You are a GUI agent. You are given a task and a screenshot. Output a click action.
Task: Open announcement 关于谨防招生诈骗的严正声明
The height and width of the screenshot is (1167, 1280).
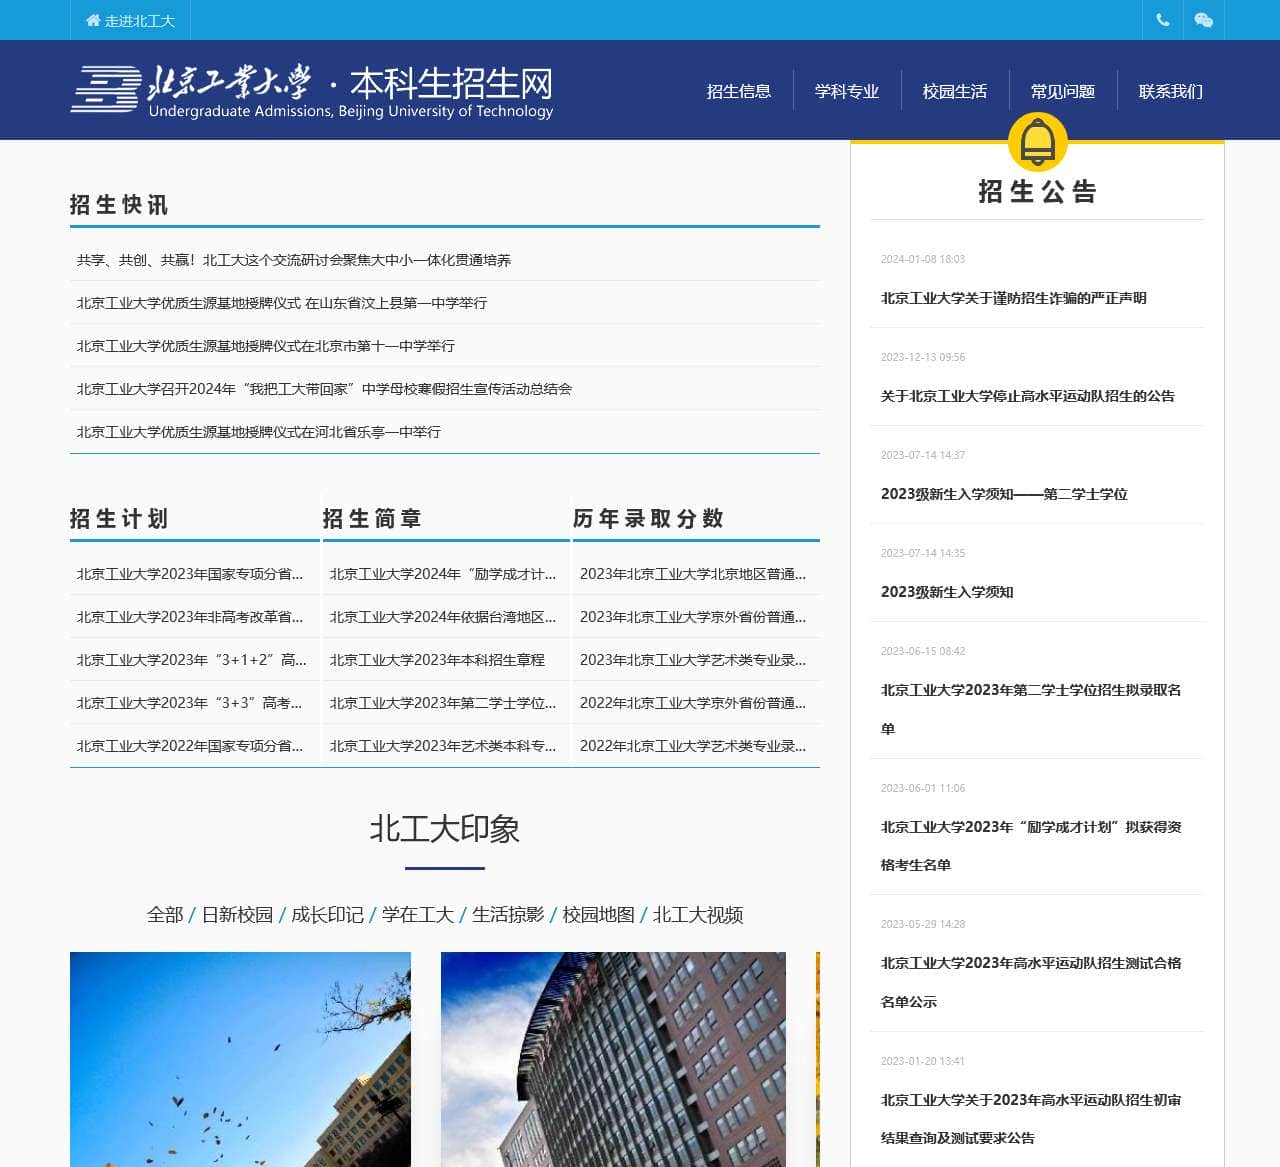pyautogui.click(x=1014, y=298)
